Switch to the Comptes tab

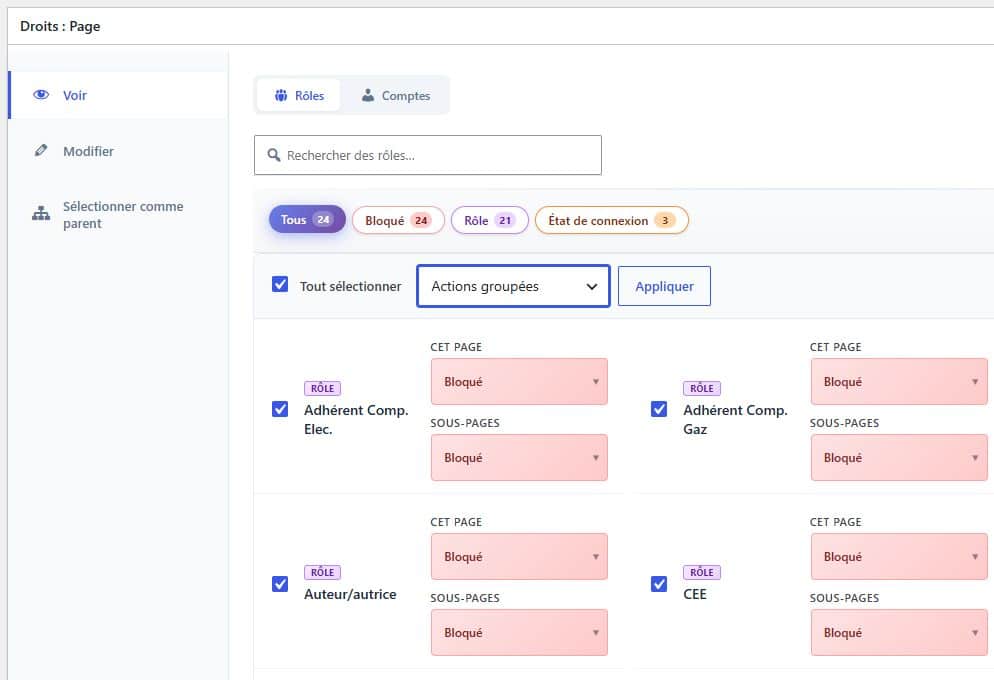(396, 96)
